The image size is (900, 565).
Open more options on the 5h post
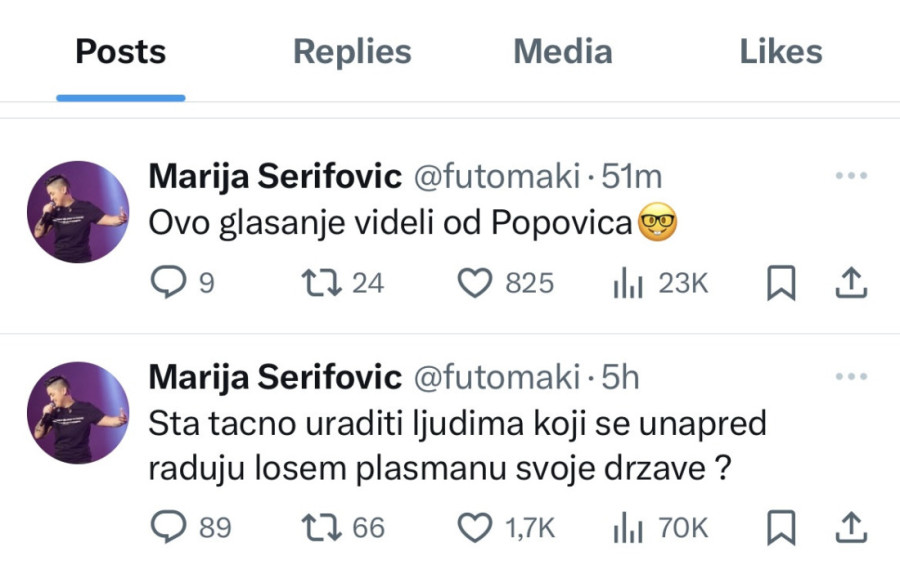click(x=850, y=377)
